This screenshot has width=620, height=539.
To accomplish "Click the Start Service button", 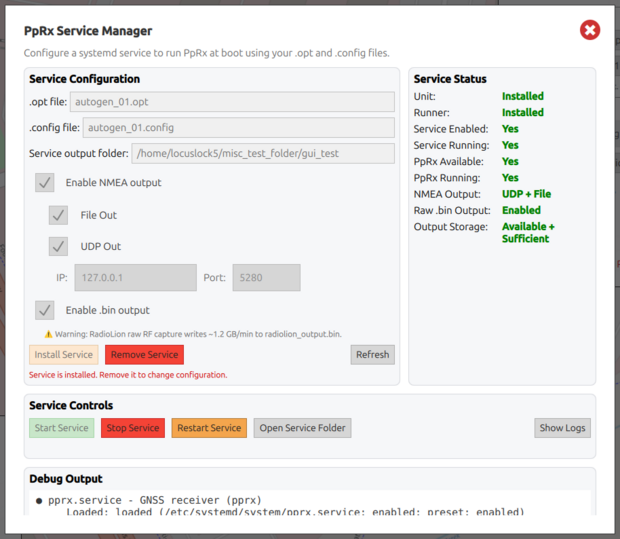I will pyautogui.click(x=62, y=428).
